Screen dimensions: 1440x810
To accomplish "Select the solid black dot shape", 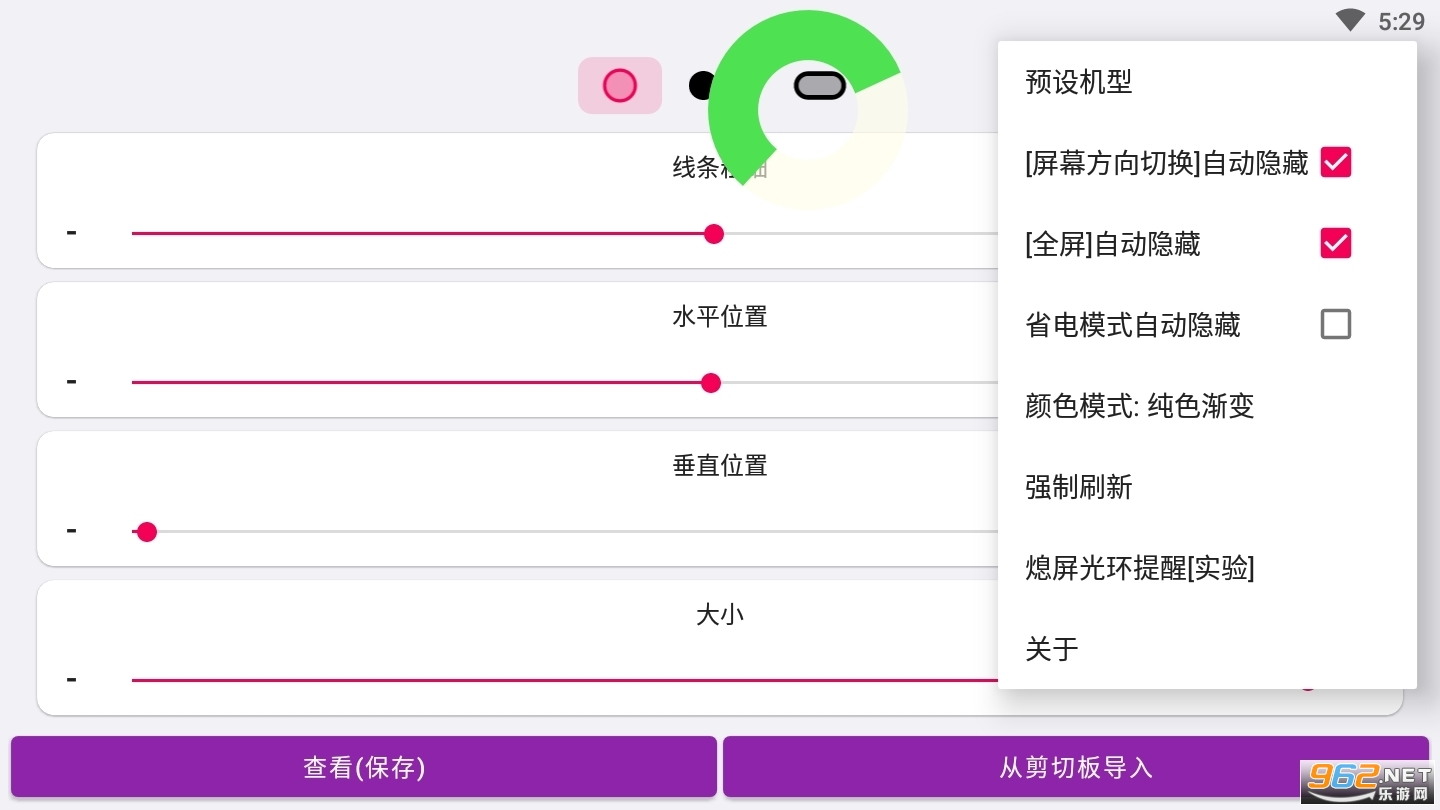I will point(701,86).
